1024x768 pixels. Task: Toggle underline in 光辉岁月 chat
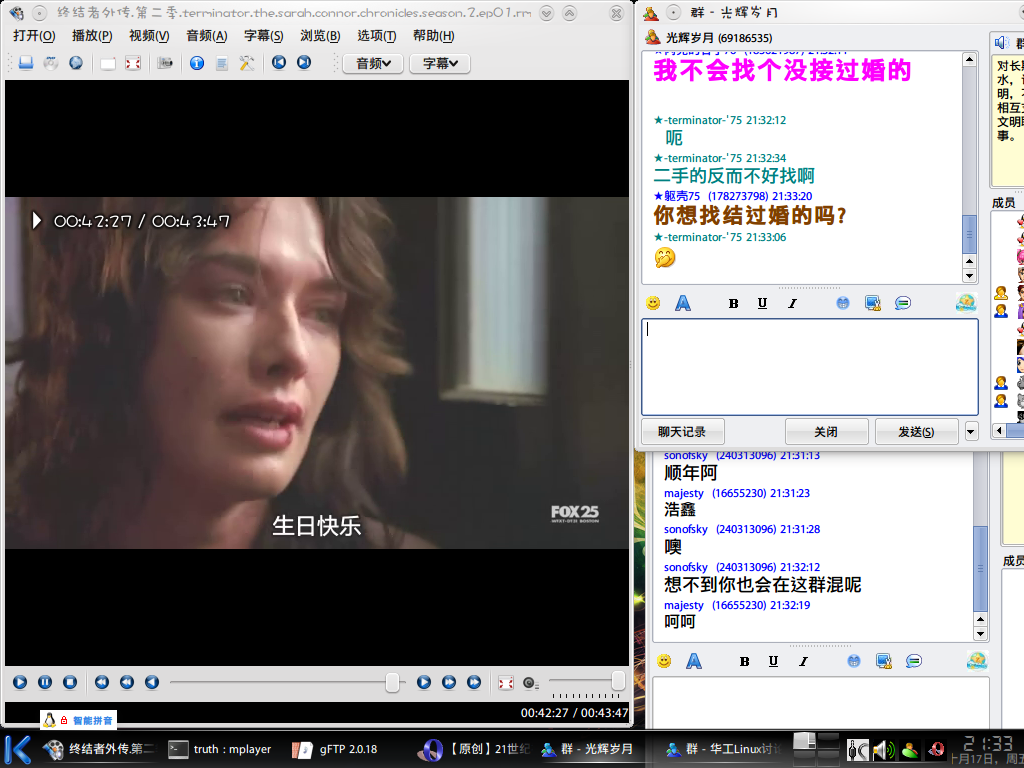(x=762, y=304)
